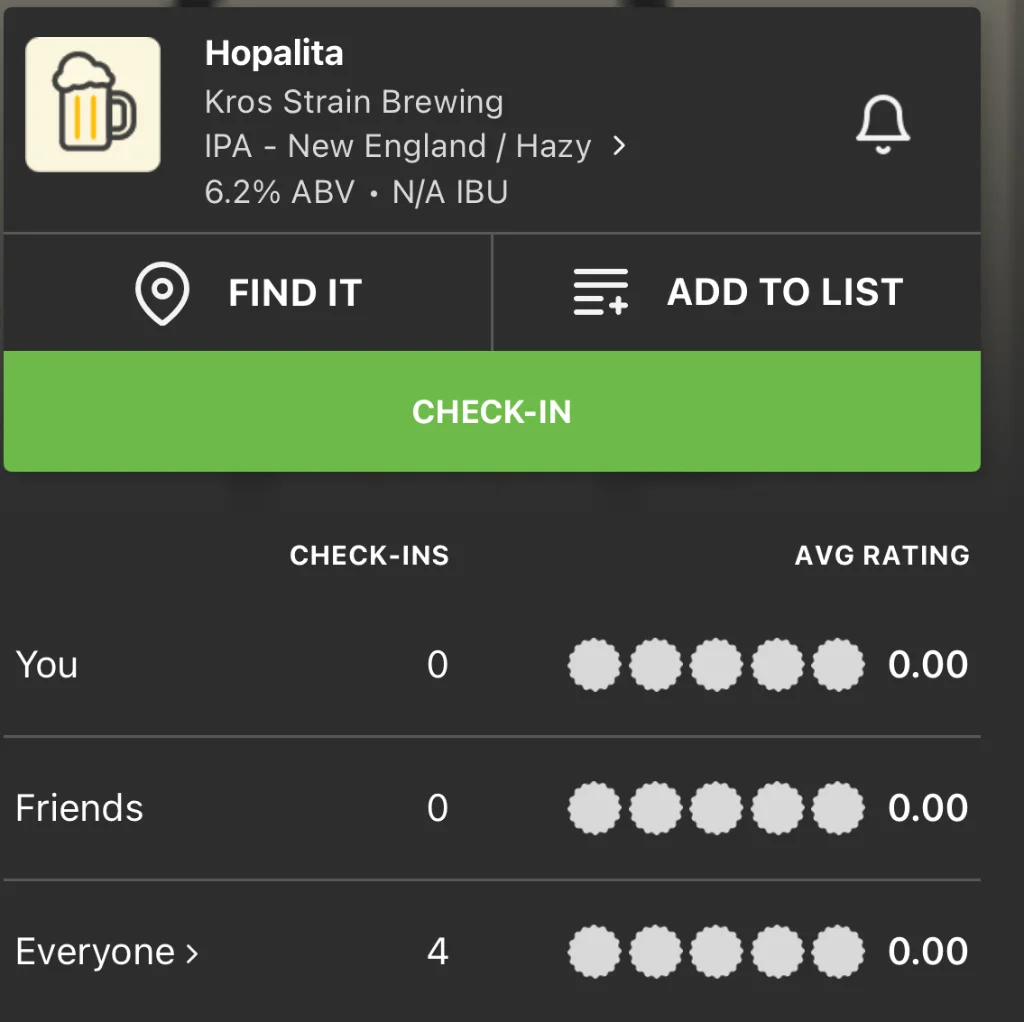Select the Friends row label
The width and height of the screenshot is (1024, 1022).
79,808
